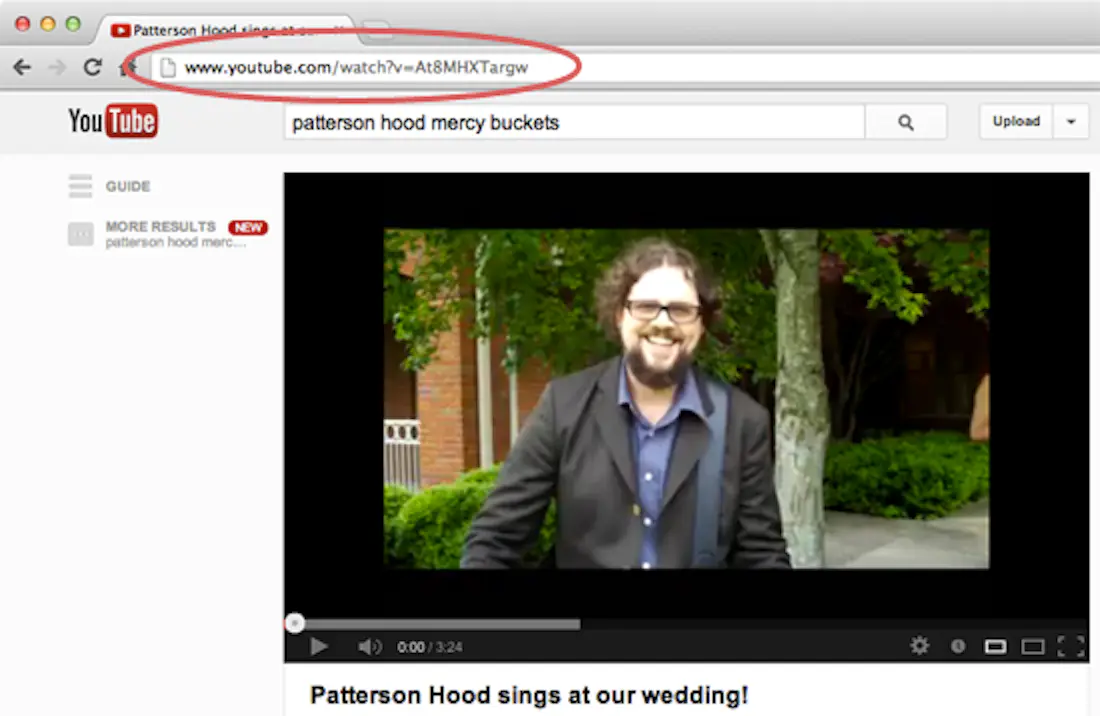Select the Patterson Hood browser tab

(225, 31)
